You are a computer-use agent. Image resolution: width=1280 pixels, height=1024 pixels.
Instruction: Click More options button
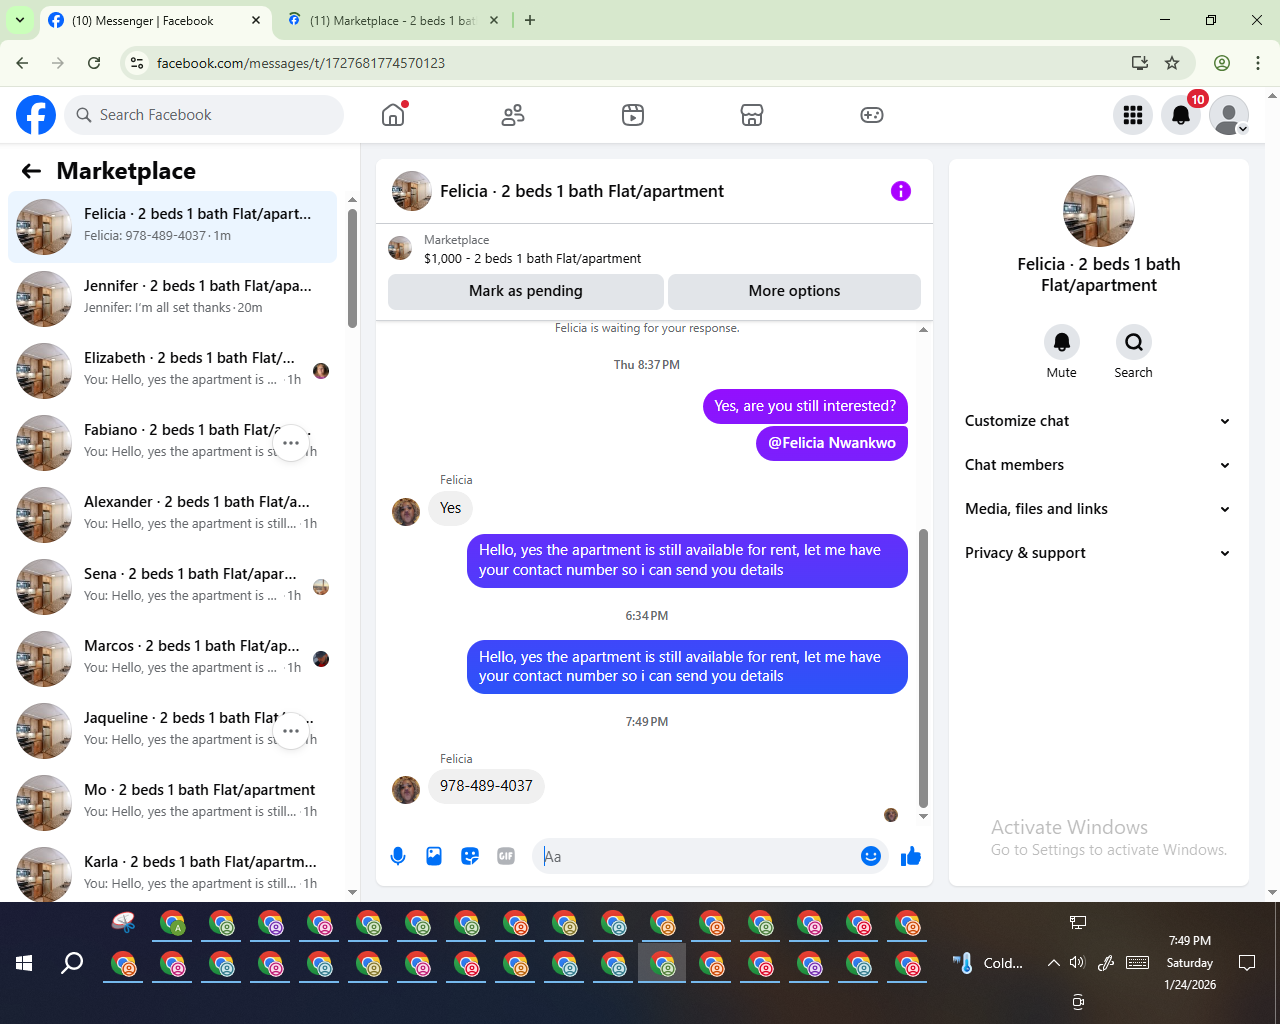(795, 291)
